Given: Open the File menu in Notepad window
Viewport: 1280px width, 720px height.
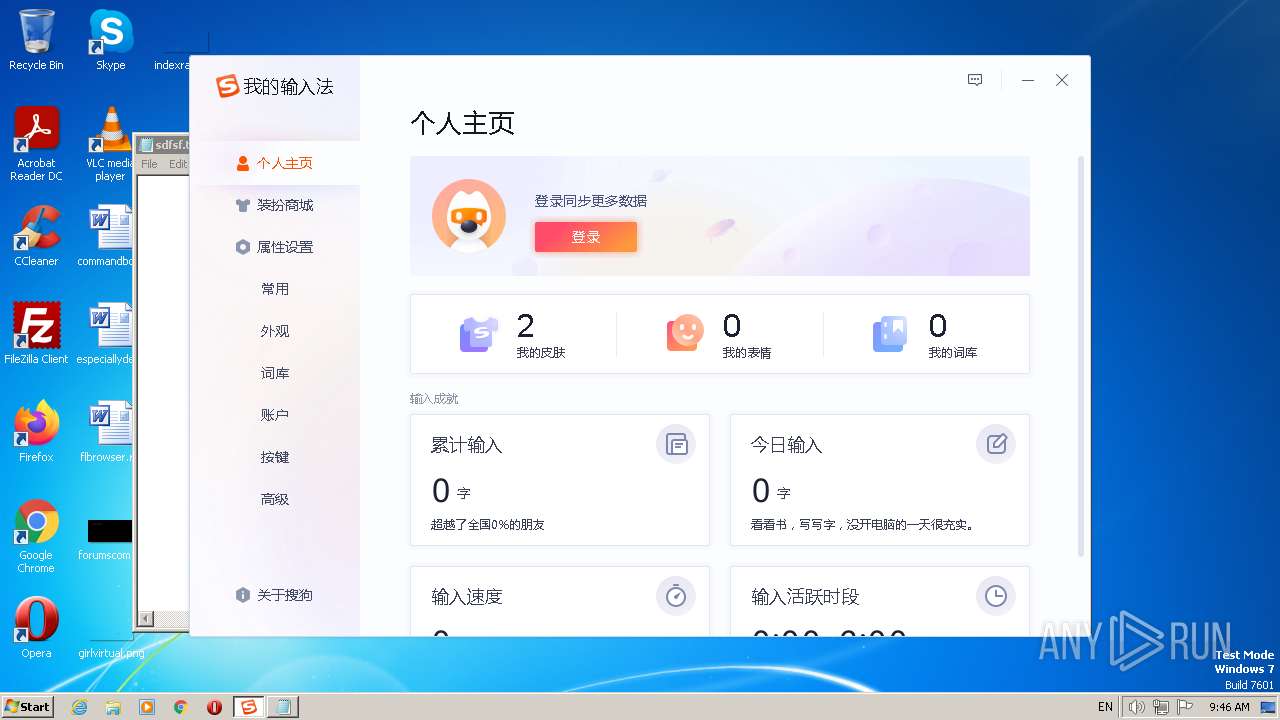Looking at the screenshot, I should pos(149,164).
